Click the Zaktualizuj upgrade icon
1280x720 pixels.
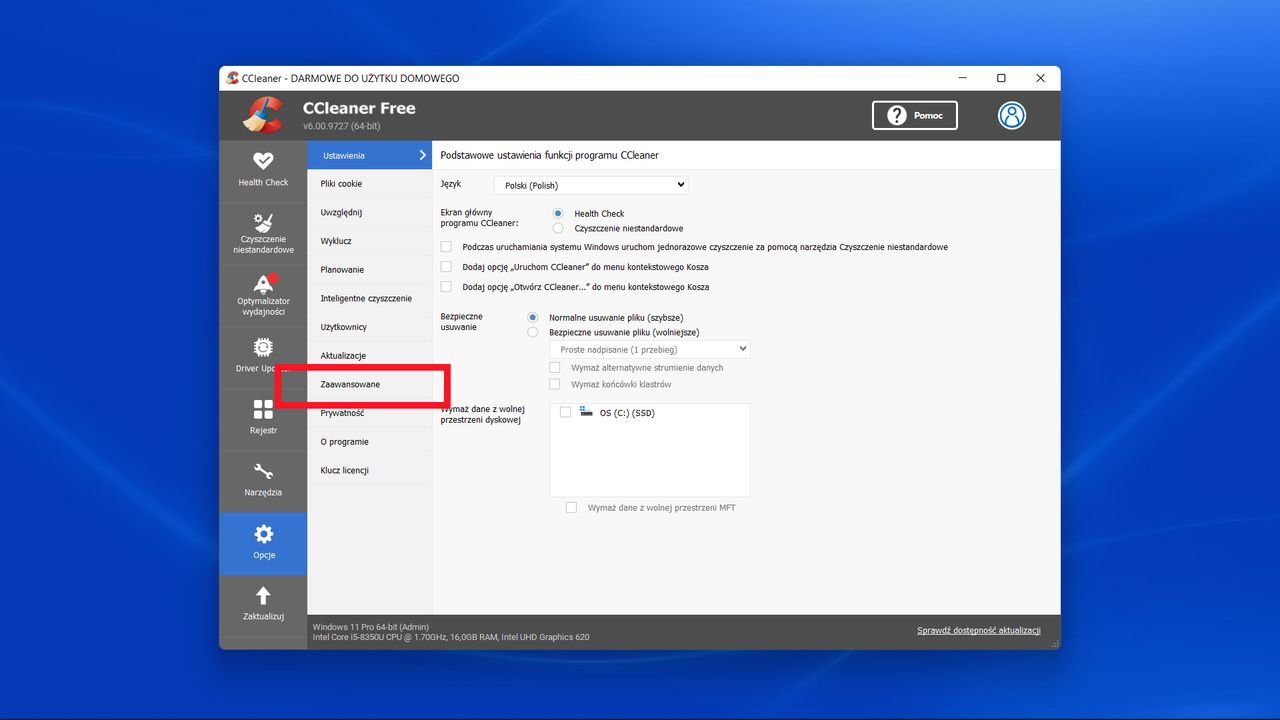point(263,604)
